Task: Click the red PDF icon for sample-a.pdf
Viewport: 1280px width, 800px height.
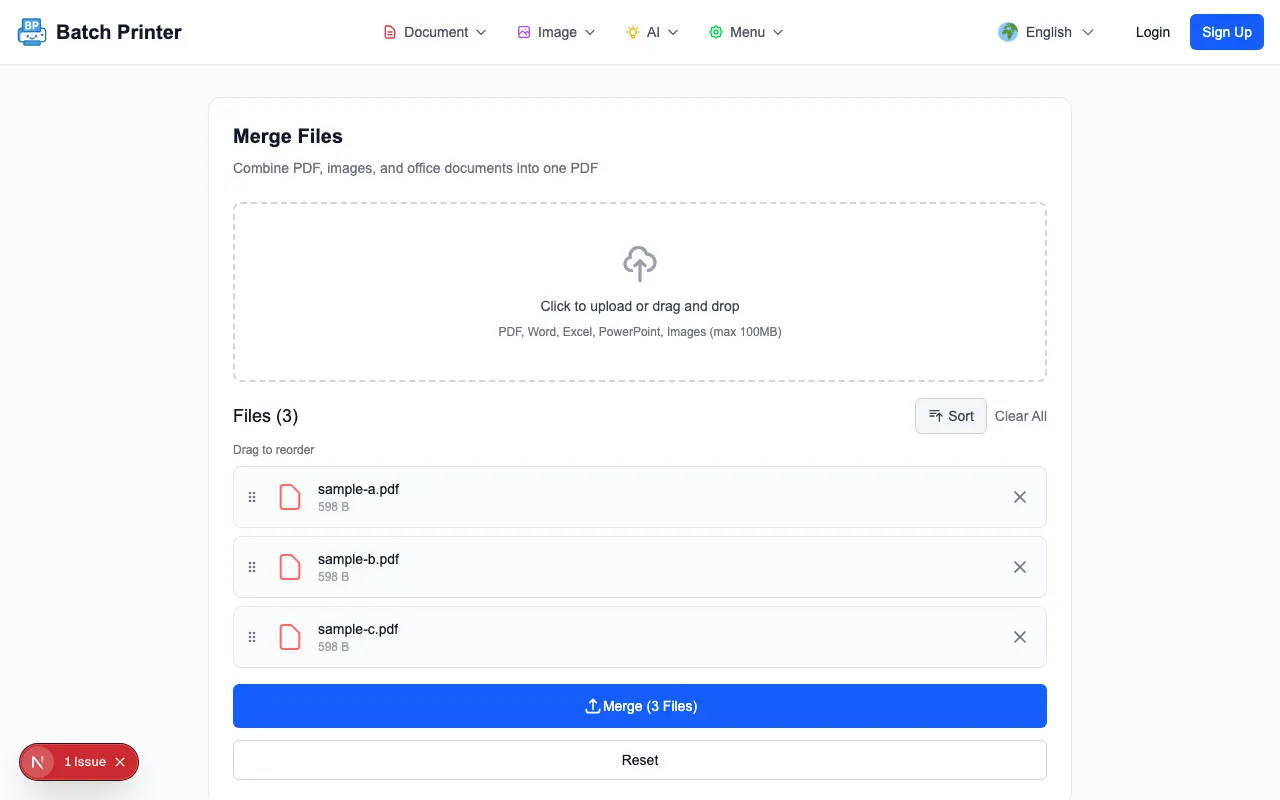Action: point(290,497)
